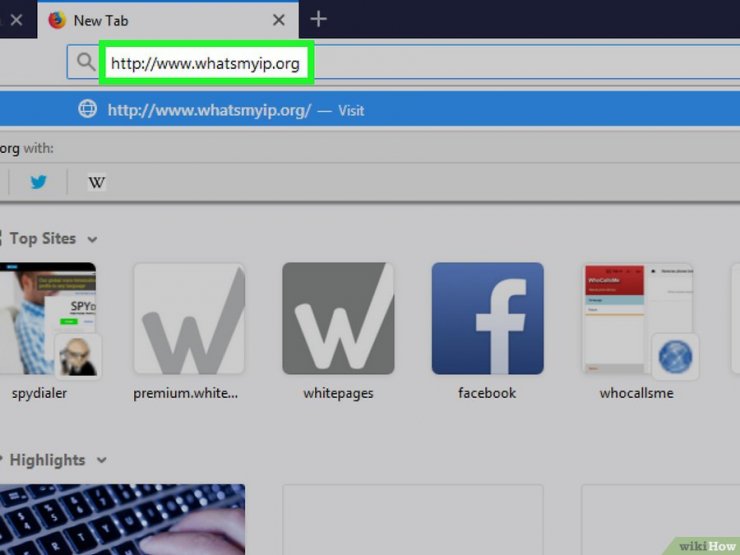The image size is (740, 555).
Task: Click the globe icon in the suggestion row
Action: click(88, 110)
